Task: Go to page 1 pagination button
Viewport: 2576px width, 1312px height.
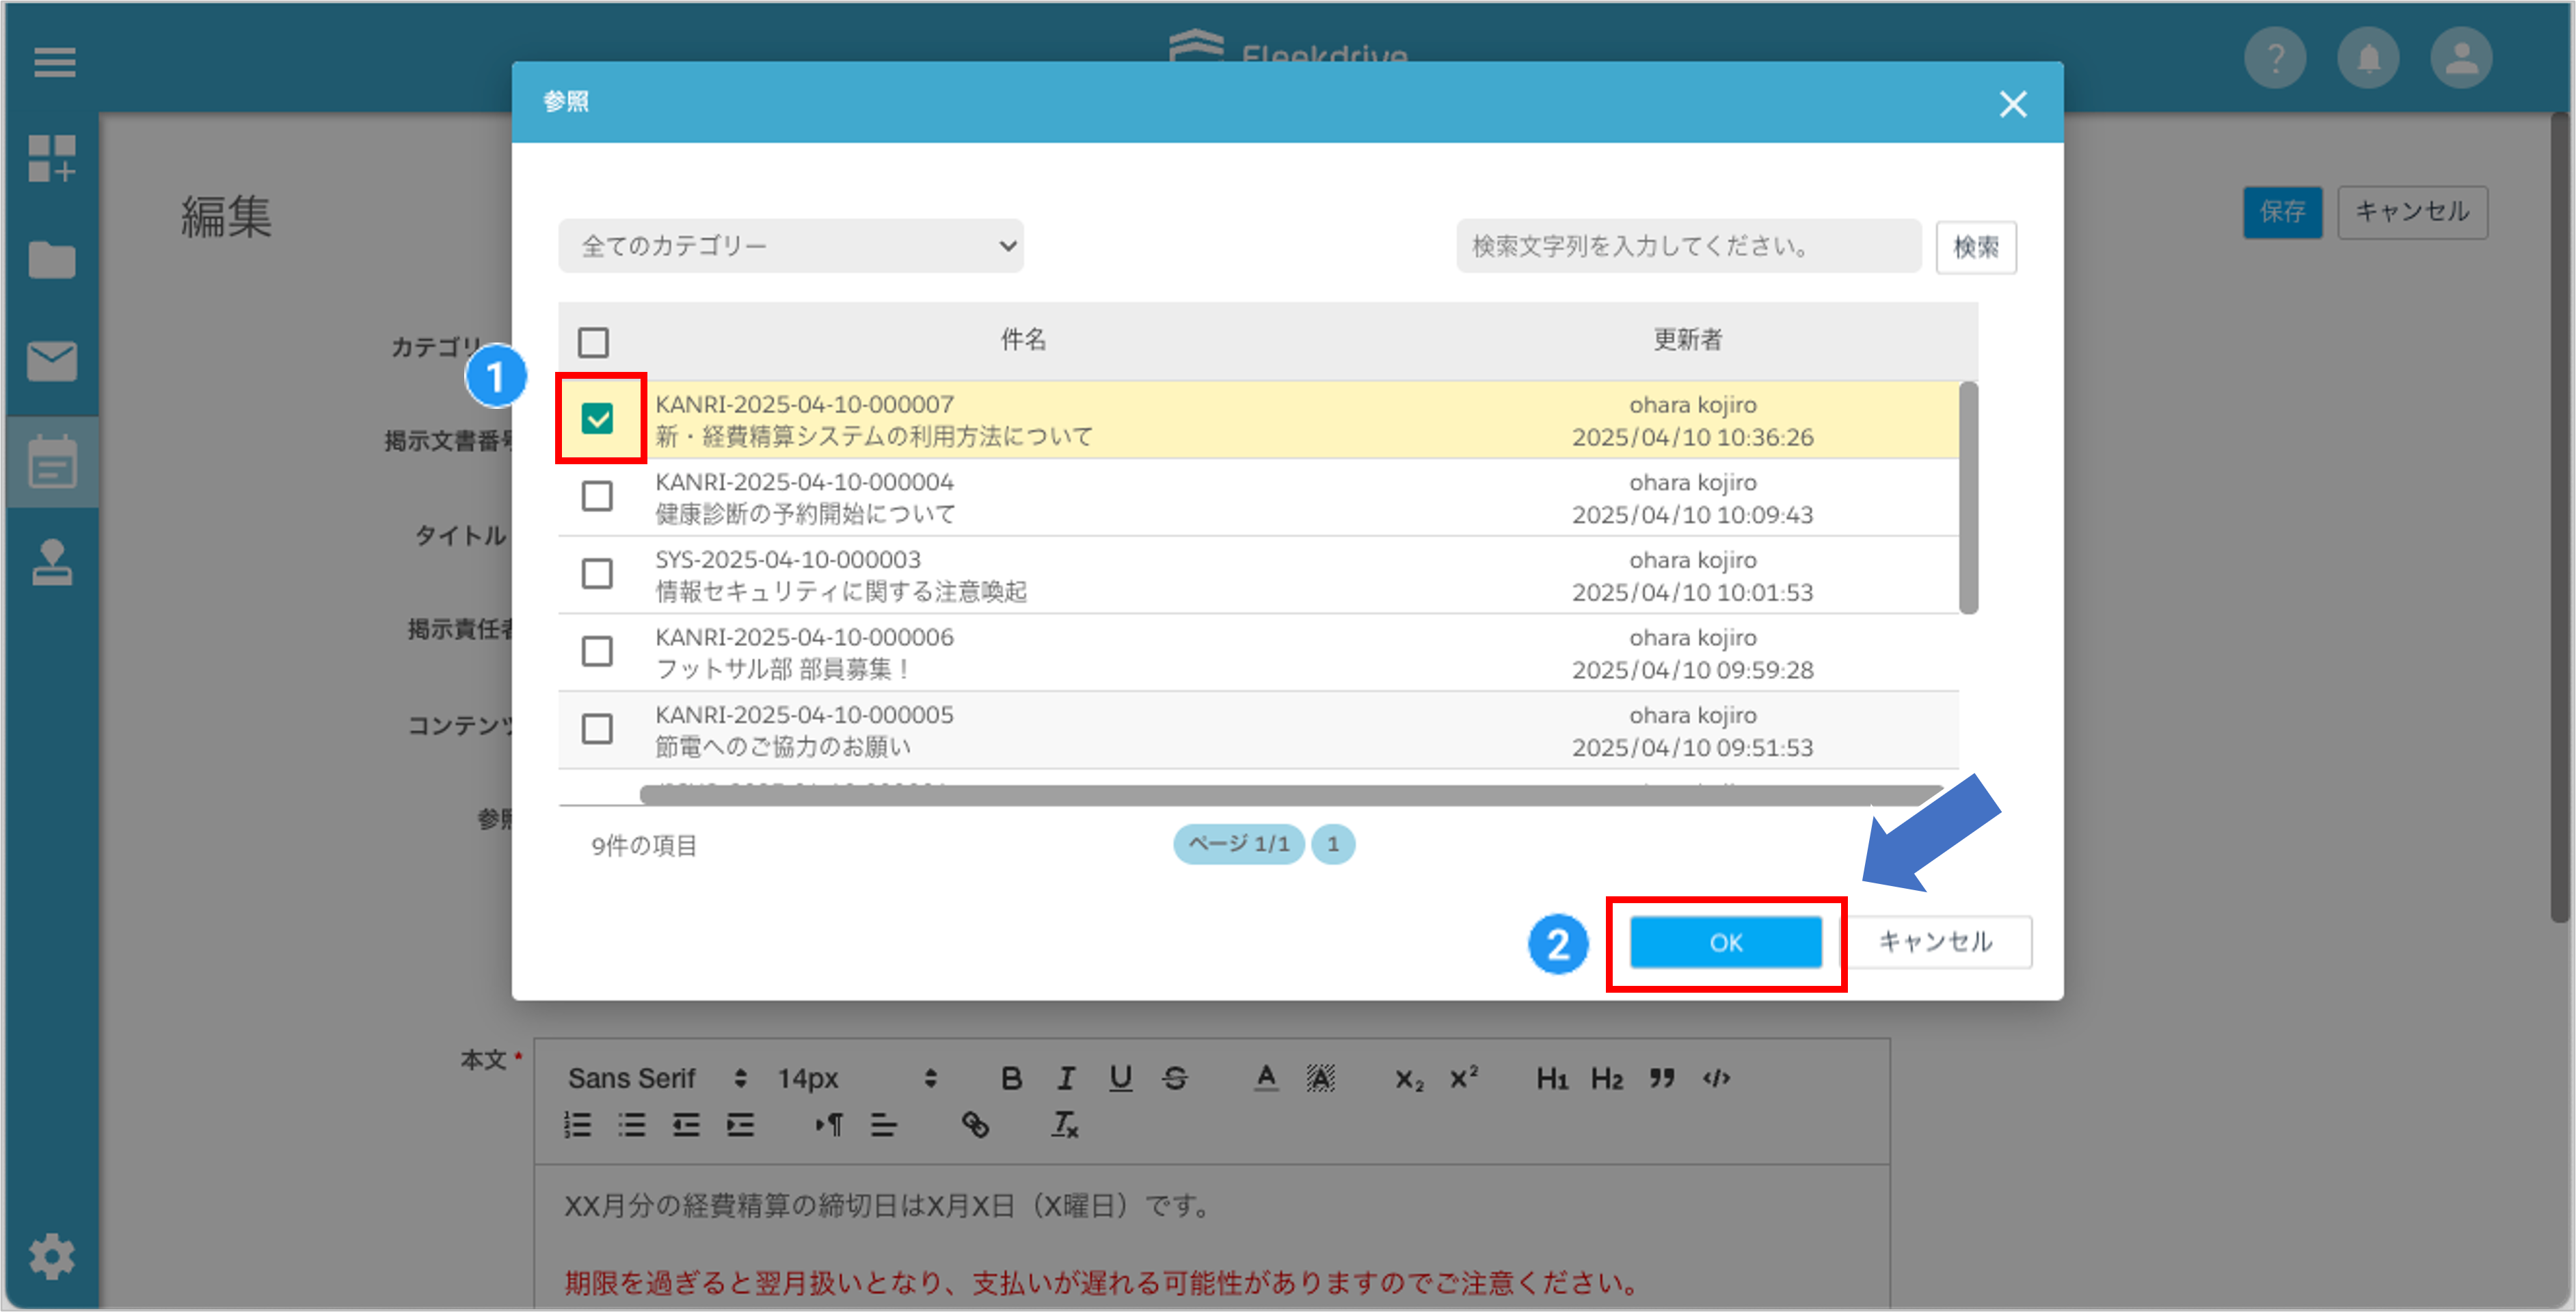Action: coord(1333,844)
